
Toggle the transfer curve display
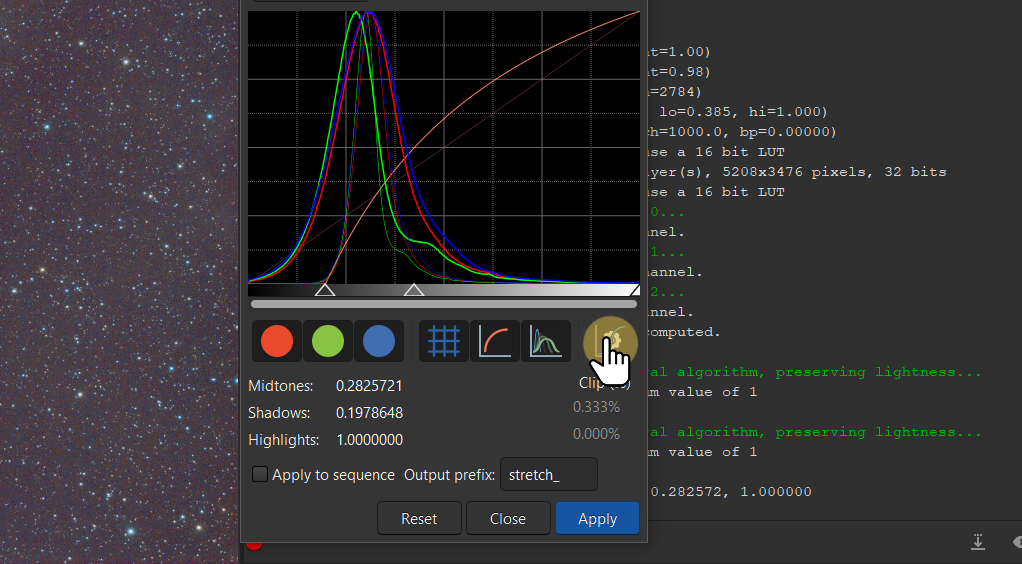click(494, 341)
